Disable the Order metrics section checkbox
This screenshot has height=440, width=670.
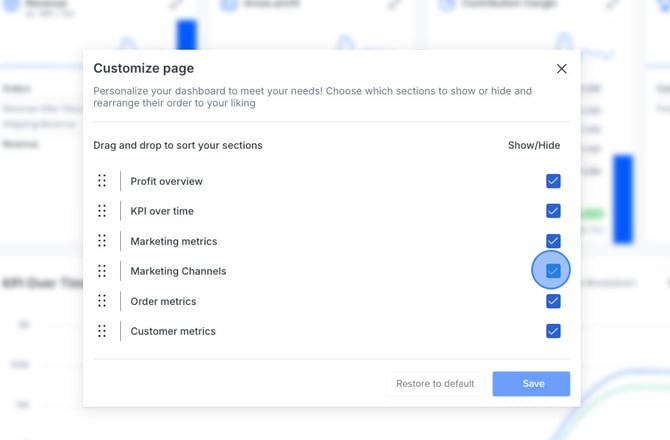[x=553, y=301]
